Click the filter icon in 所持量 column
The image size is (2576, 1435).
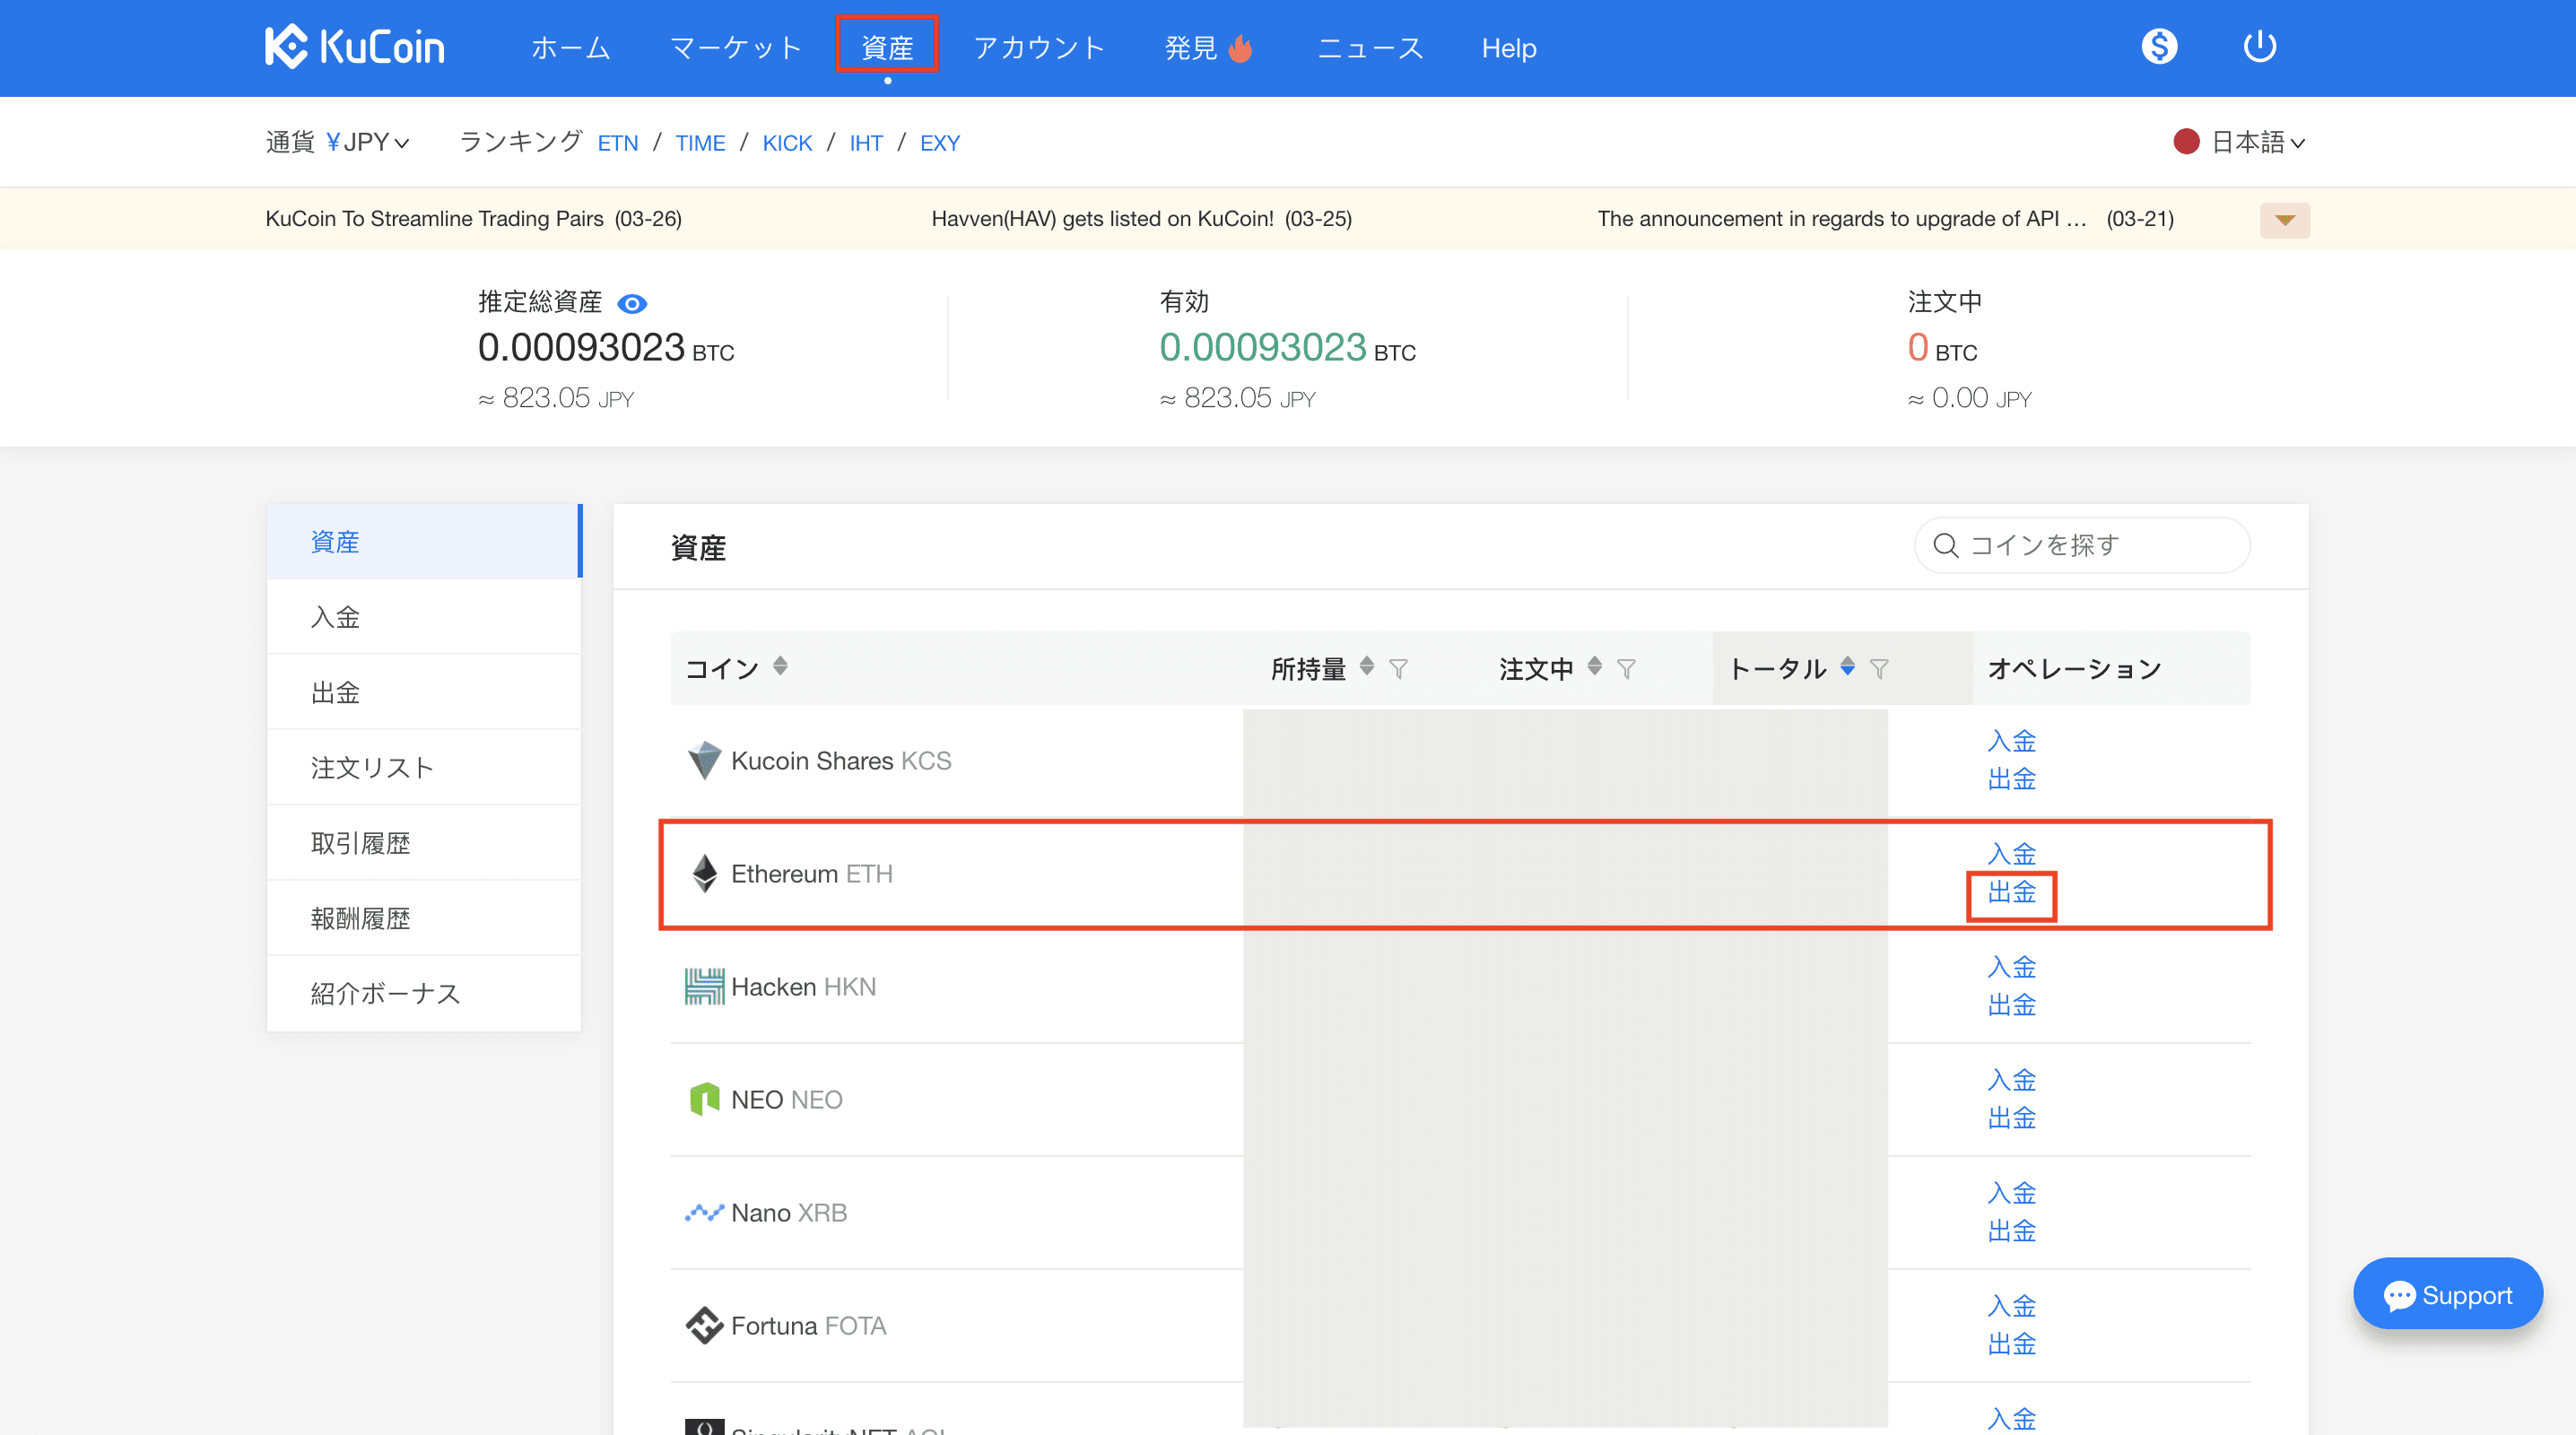click(x=1398, y=669)
